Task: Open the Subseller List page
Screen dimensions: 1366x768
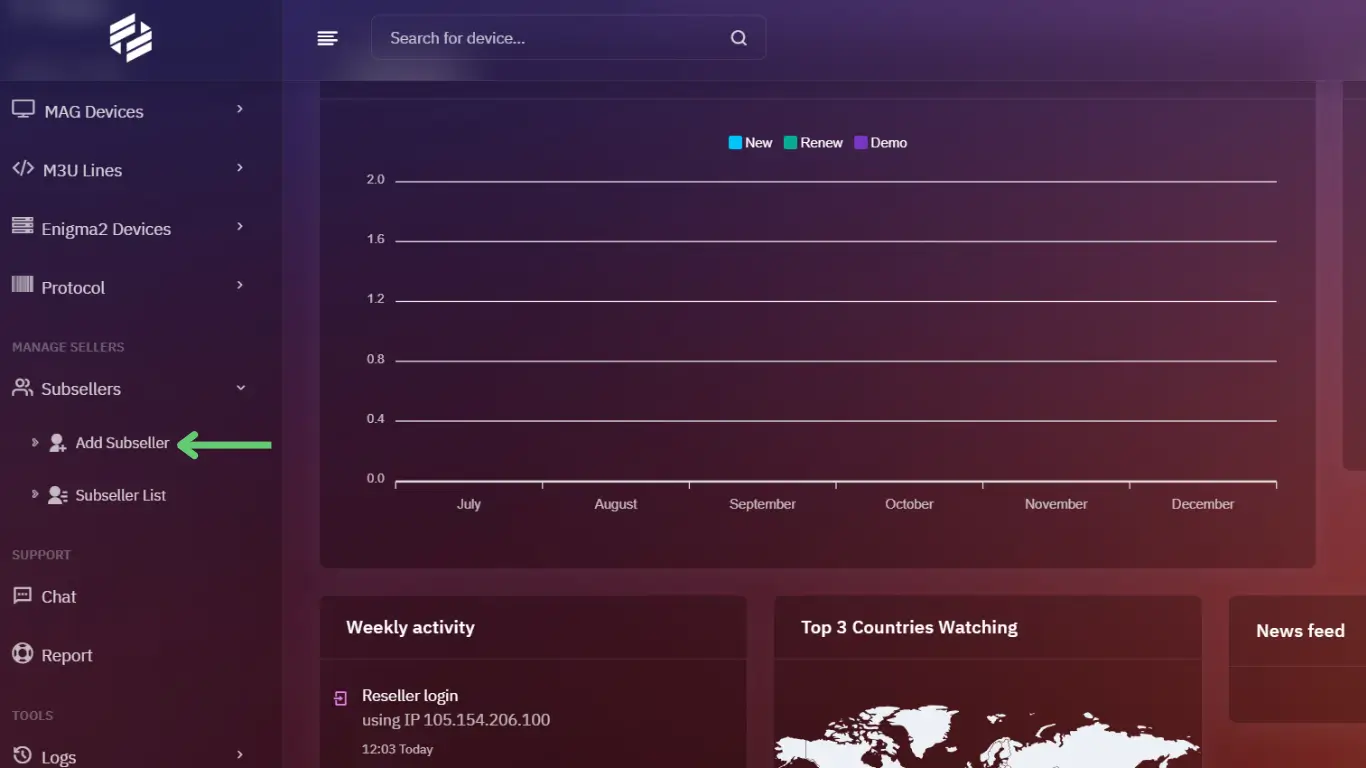Action: click(120, 495)
